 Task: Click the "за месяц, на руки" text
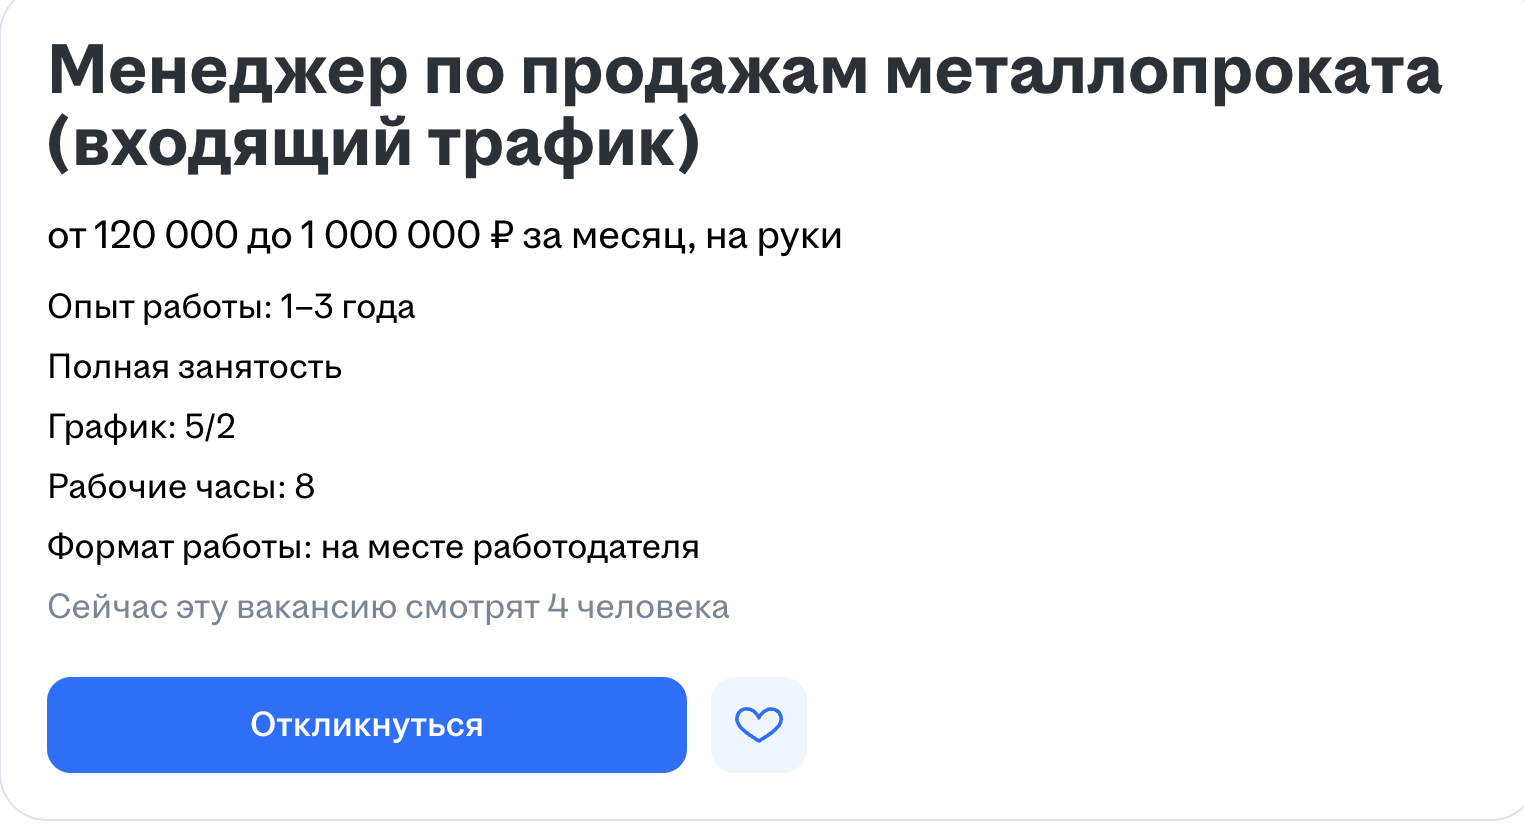(682, 236)
